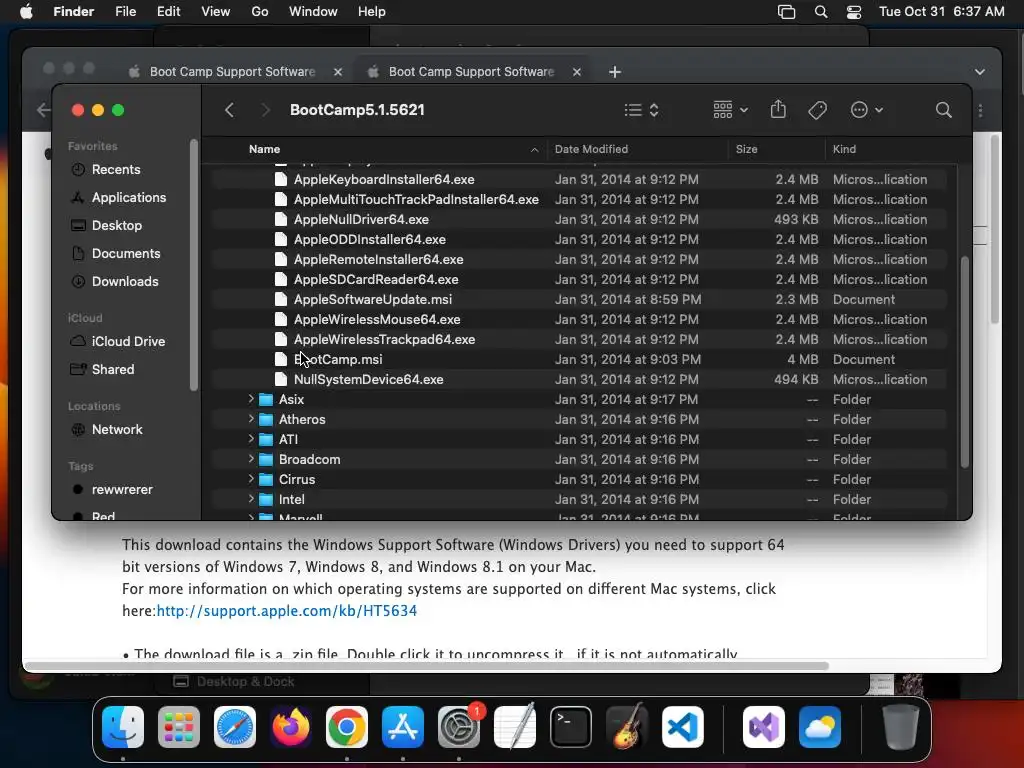This screenshot has height=768, width=1024.
Task: Open Applications in the sidebar
Action: (x=129, y=198)
